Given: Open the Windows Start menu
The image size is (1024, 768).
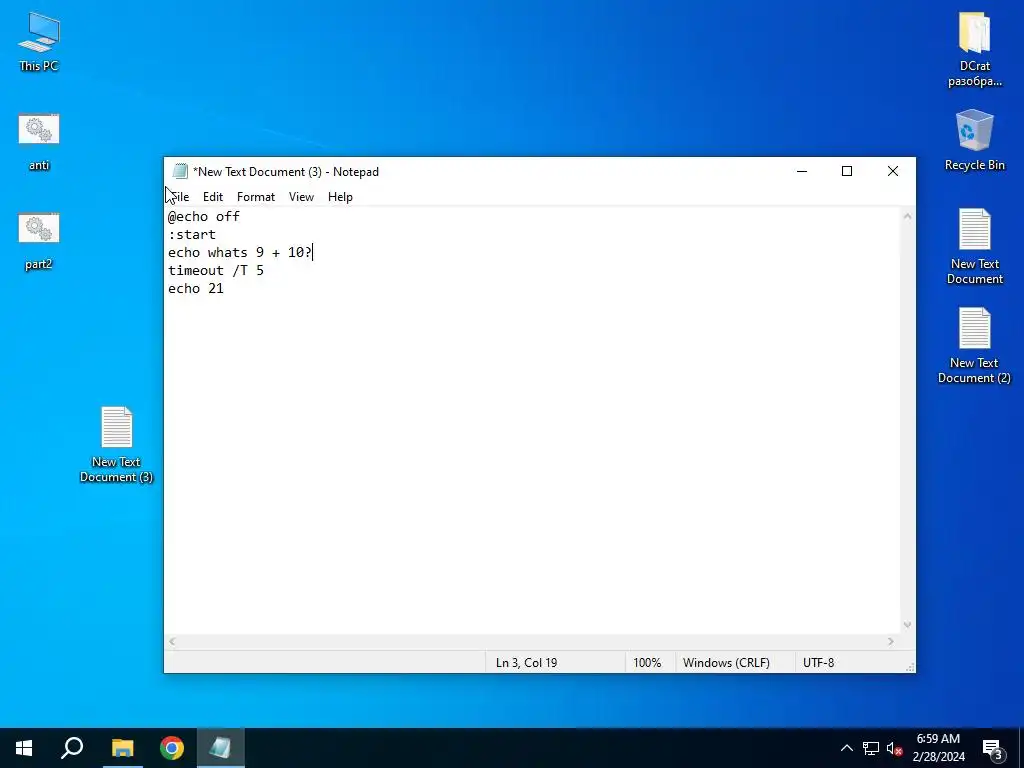Looking at the screenshot, I should pyautogui.click(x=24, y=748).
